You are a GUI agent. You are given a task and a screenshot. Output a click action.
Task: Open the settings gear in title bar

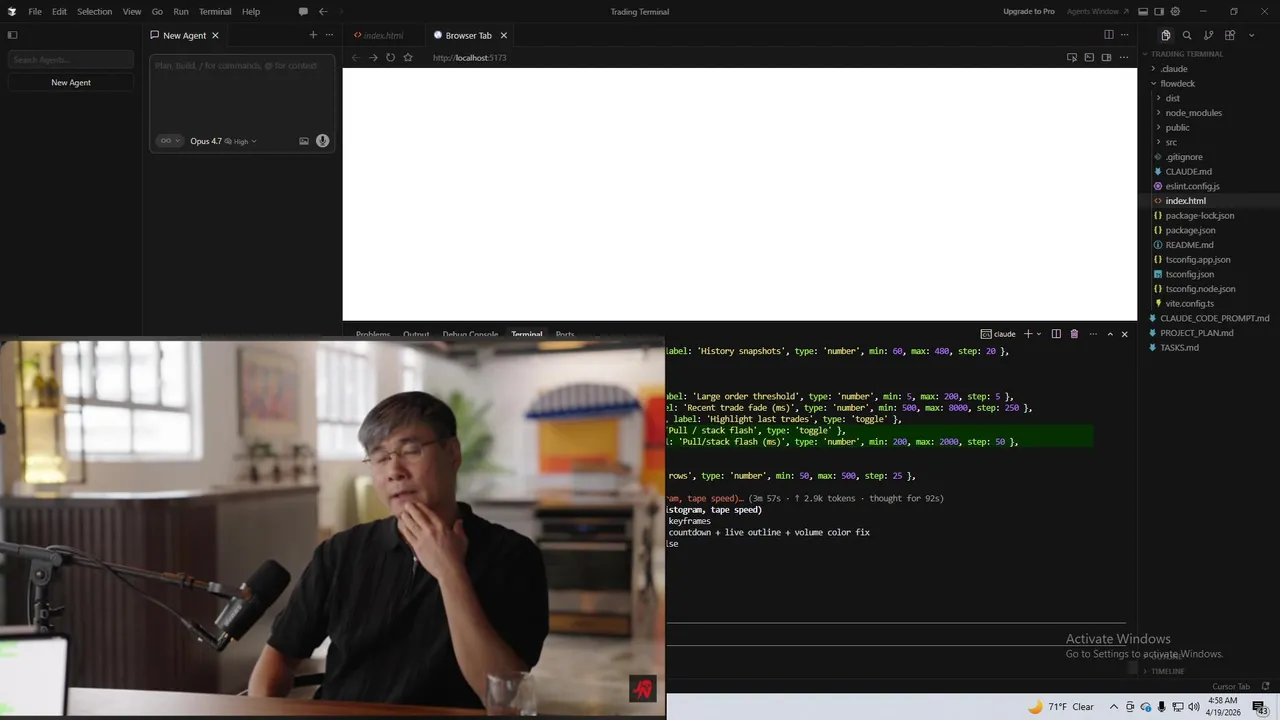[1175, 11]
